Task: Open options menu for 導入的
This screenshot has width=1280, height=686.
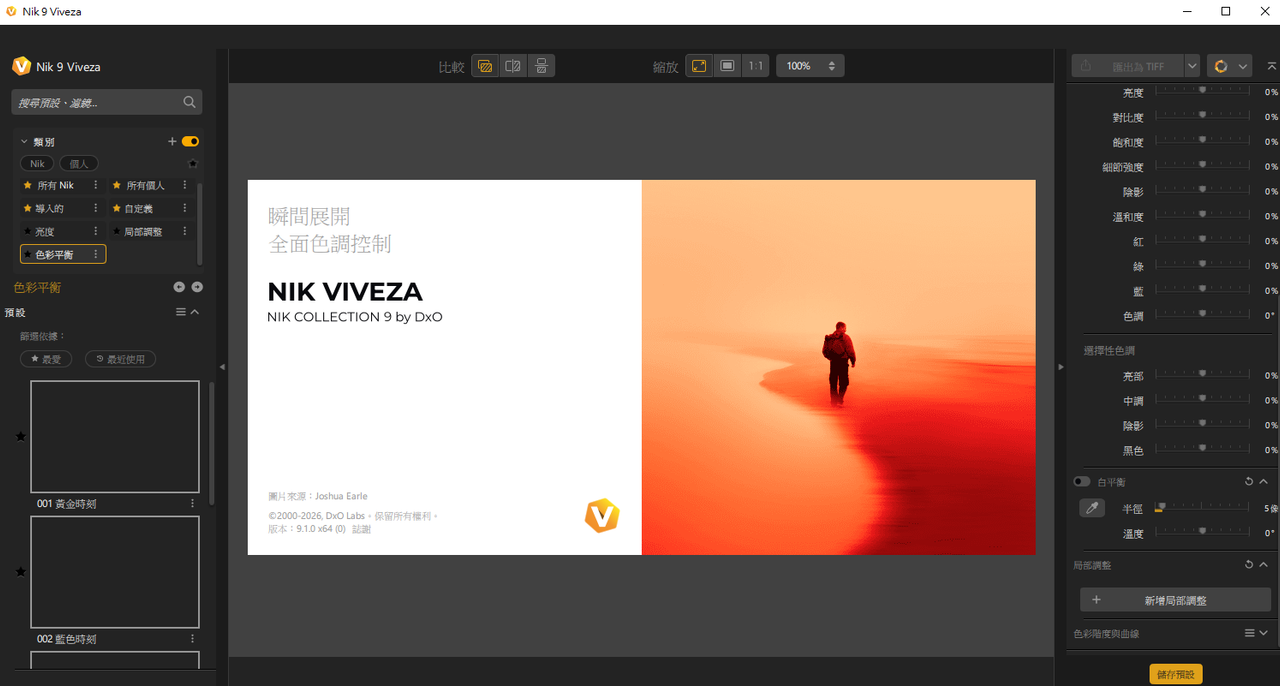Action: (96, 208)
